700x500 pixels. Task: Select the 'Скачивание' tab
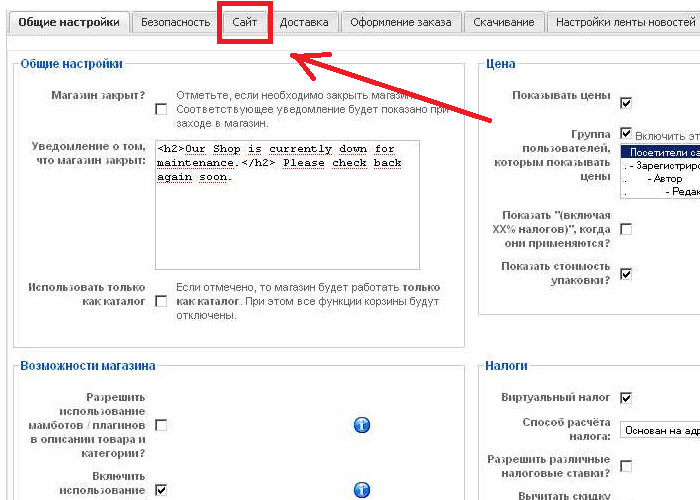(506, 21)
